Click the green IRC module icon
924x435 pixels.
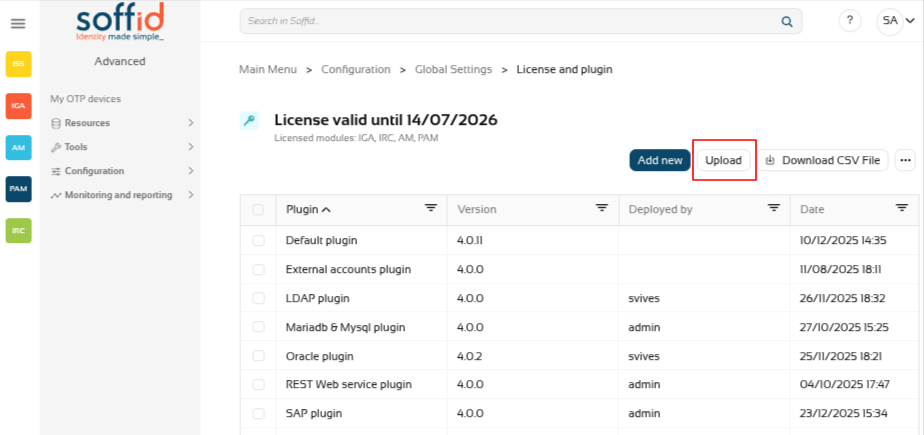(18, 230)
